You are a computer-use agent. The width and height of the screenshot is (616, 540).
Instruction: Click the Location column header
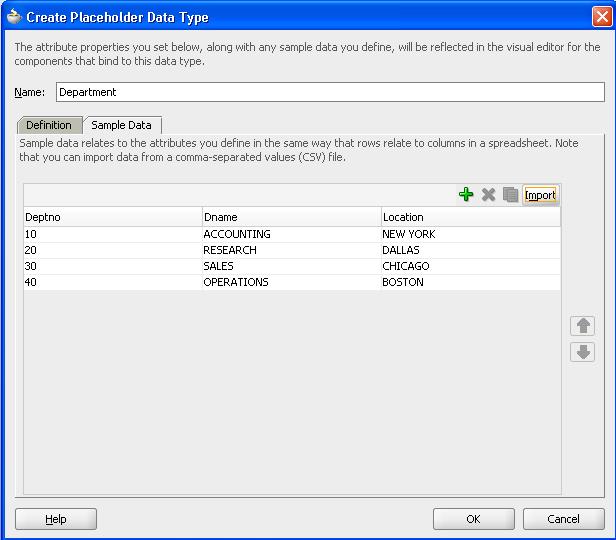(x=470, y=217)
